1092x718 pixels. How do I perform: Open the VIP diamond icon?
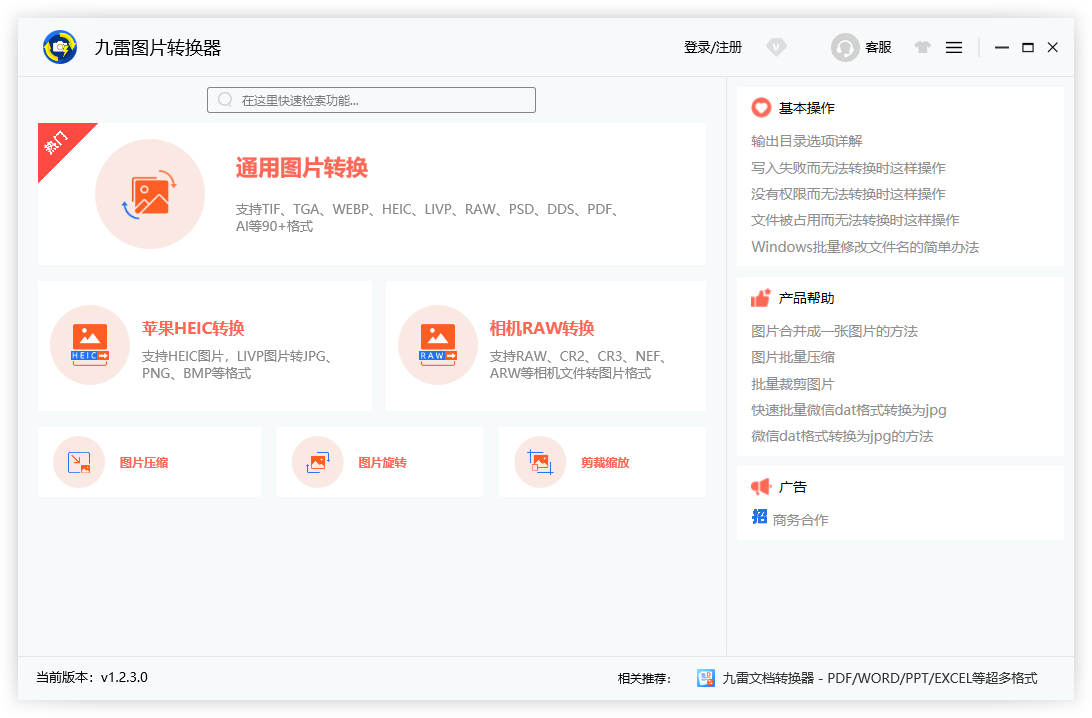click(x=777, y=47)
